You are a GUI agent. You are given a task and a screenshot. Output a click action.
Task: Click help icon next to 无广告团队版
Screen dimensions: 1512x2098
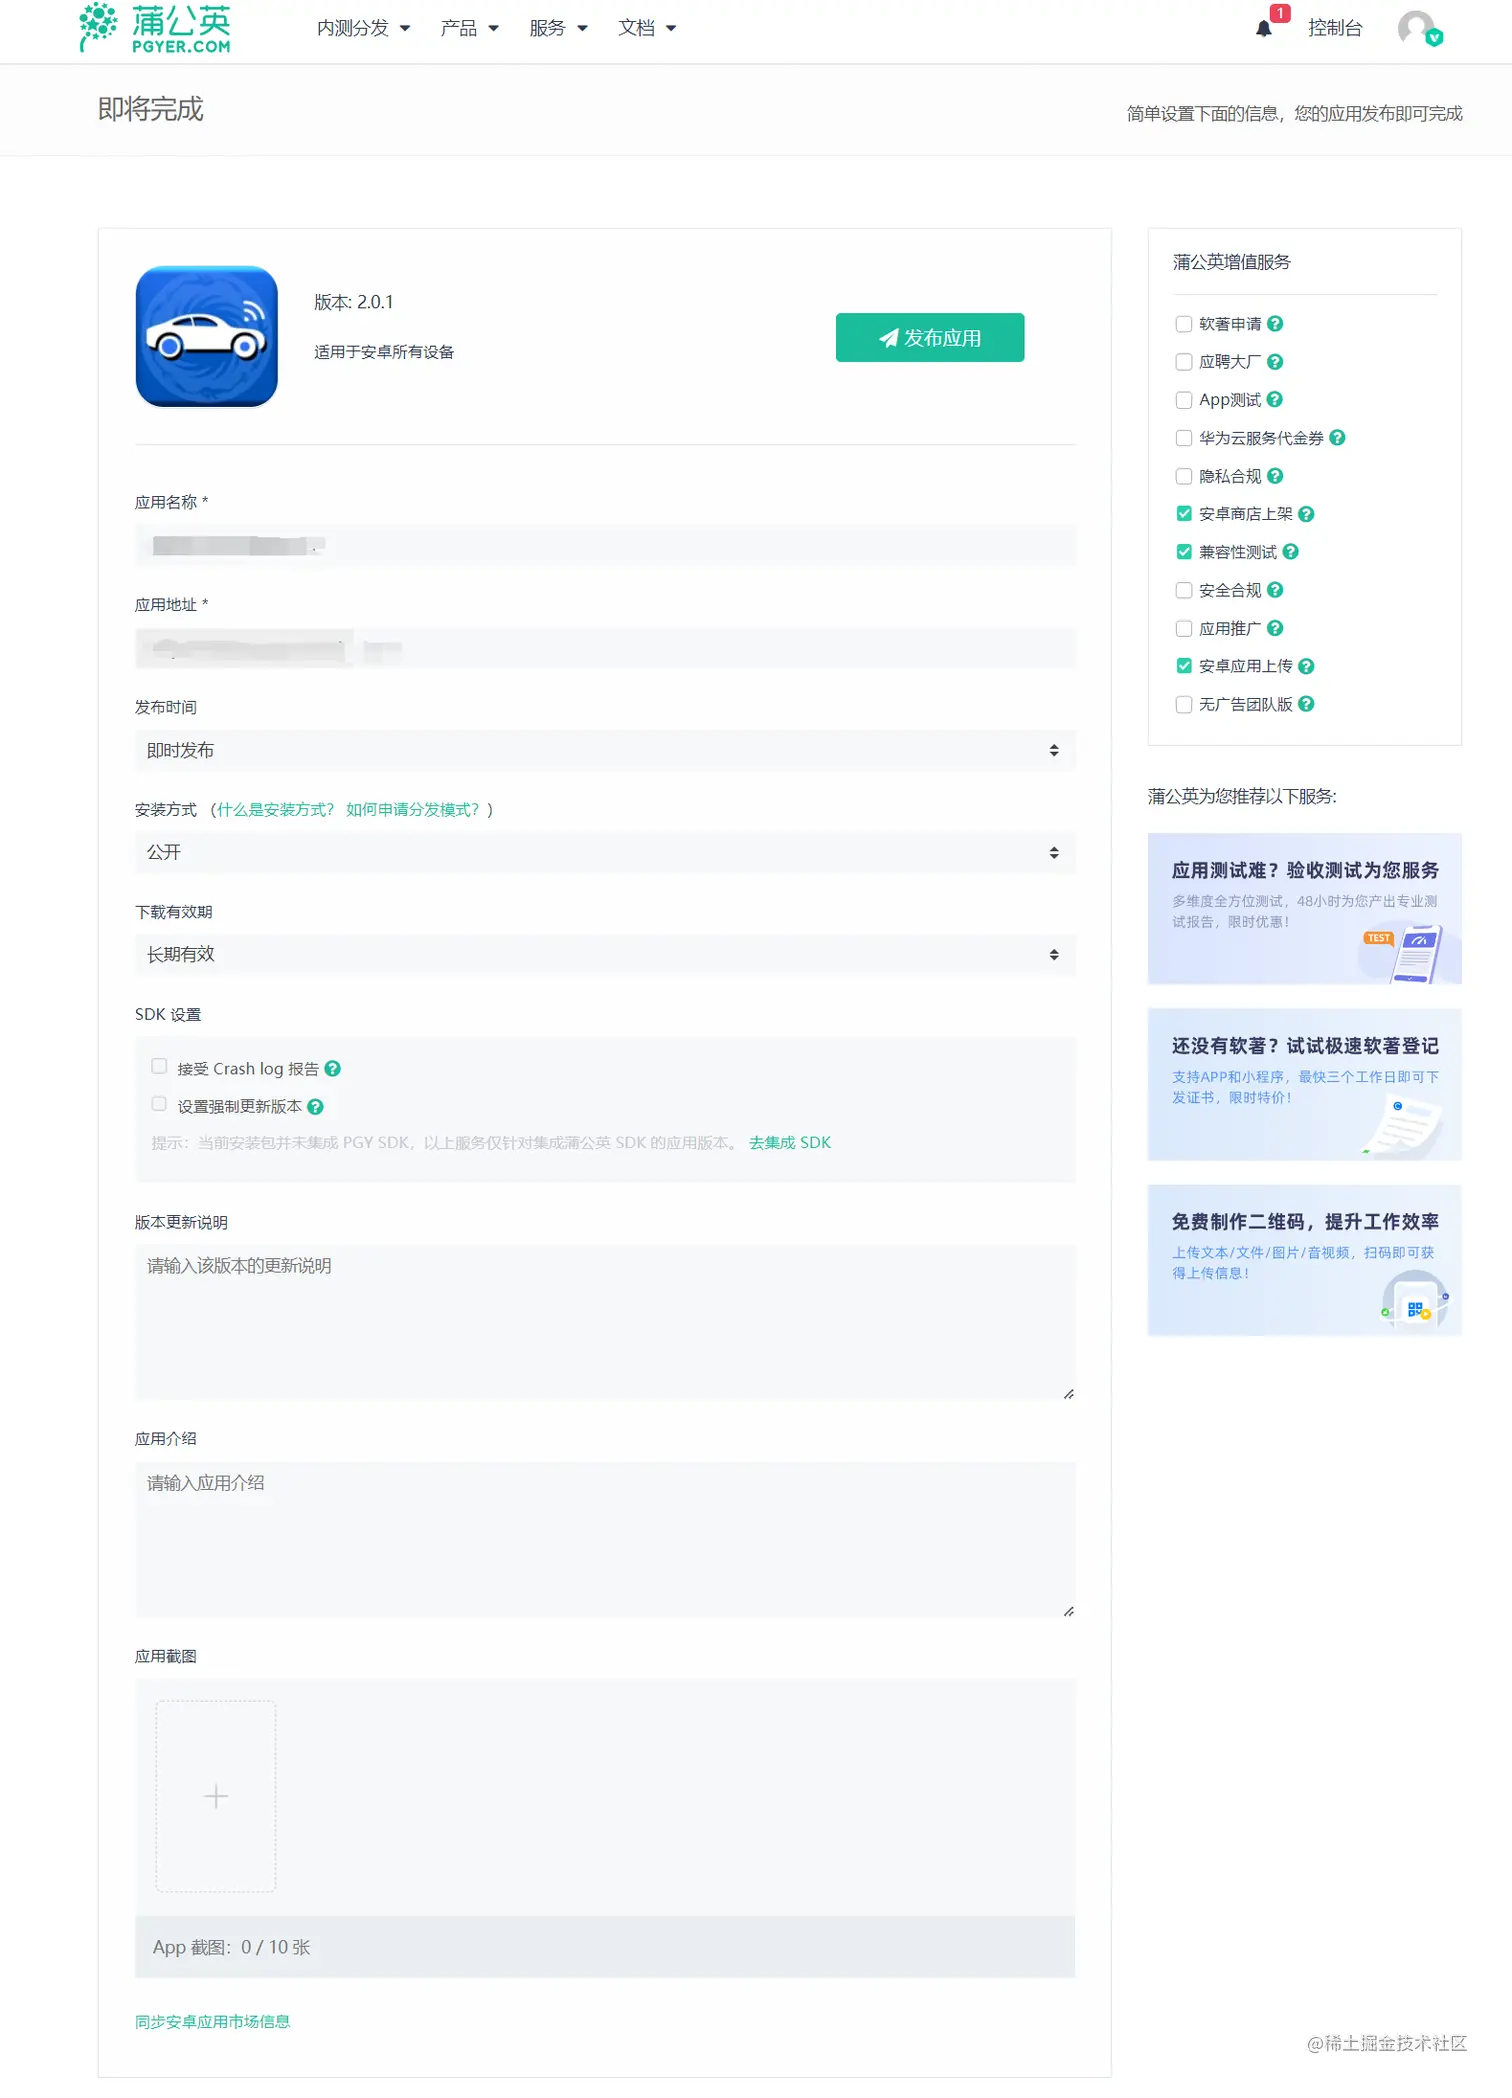(x=1307, y=704)
